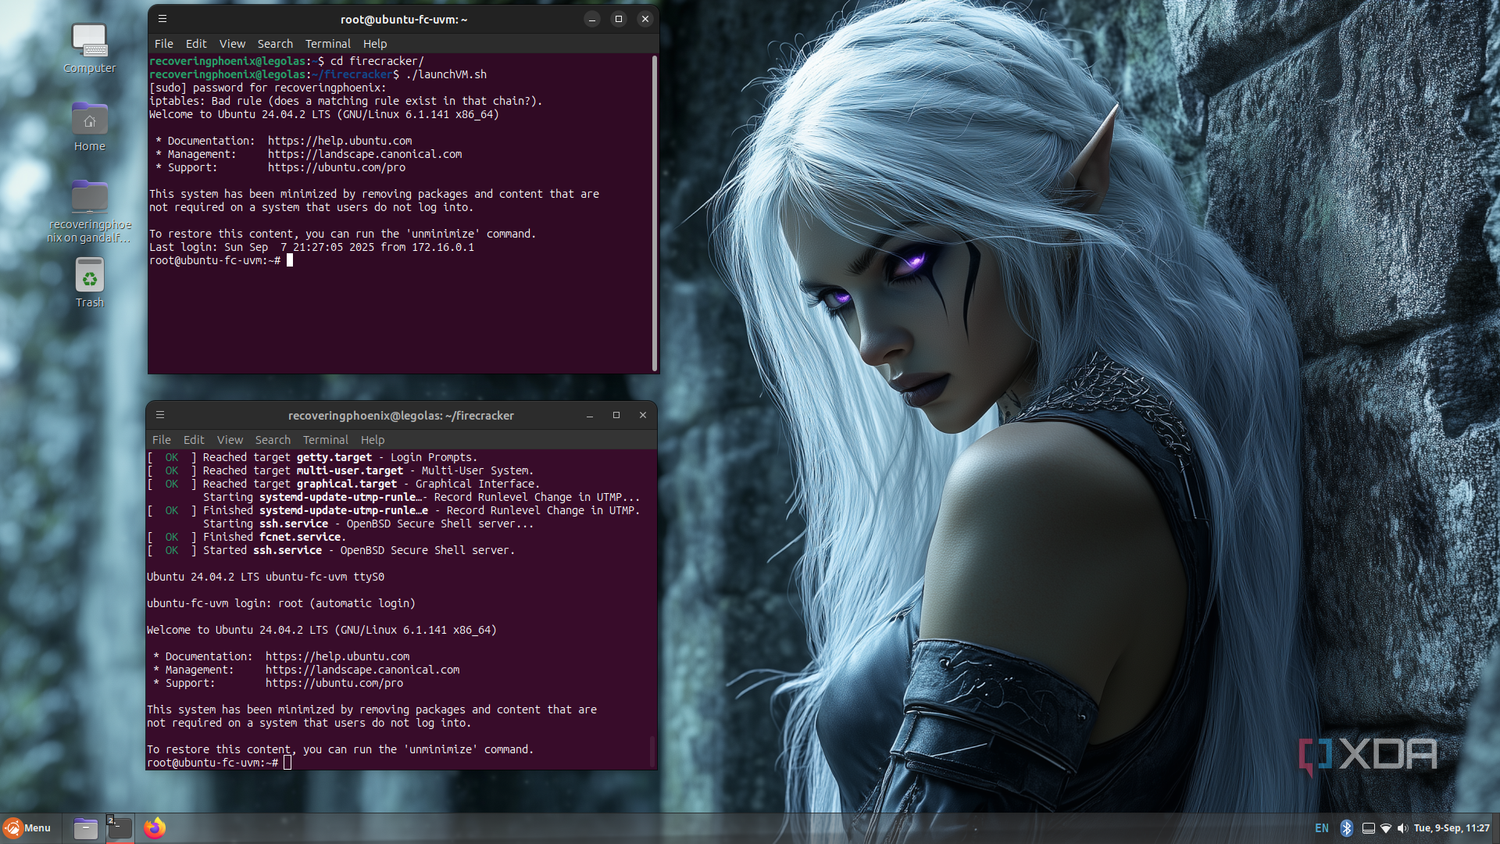Click the scrollbar of the firecracker terminal
The width and height of the screenshot is (1500, 844).
click(653, 752)
